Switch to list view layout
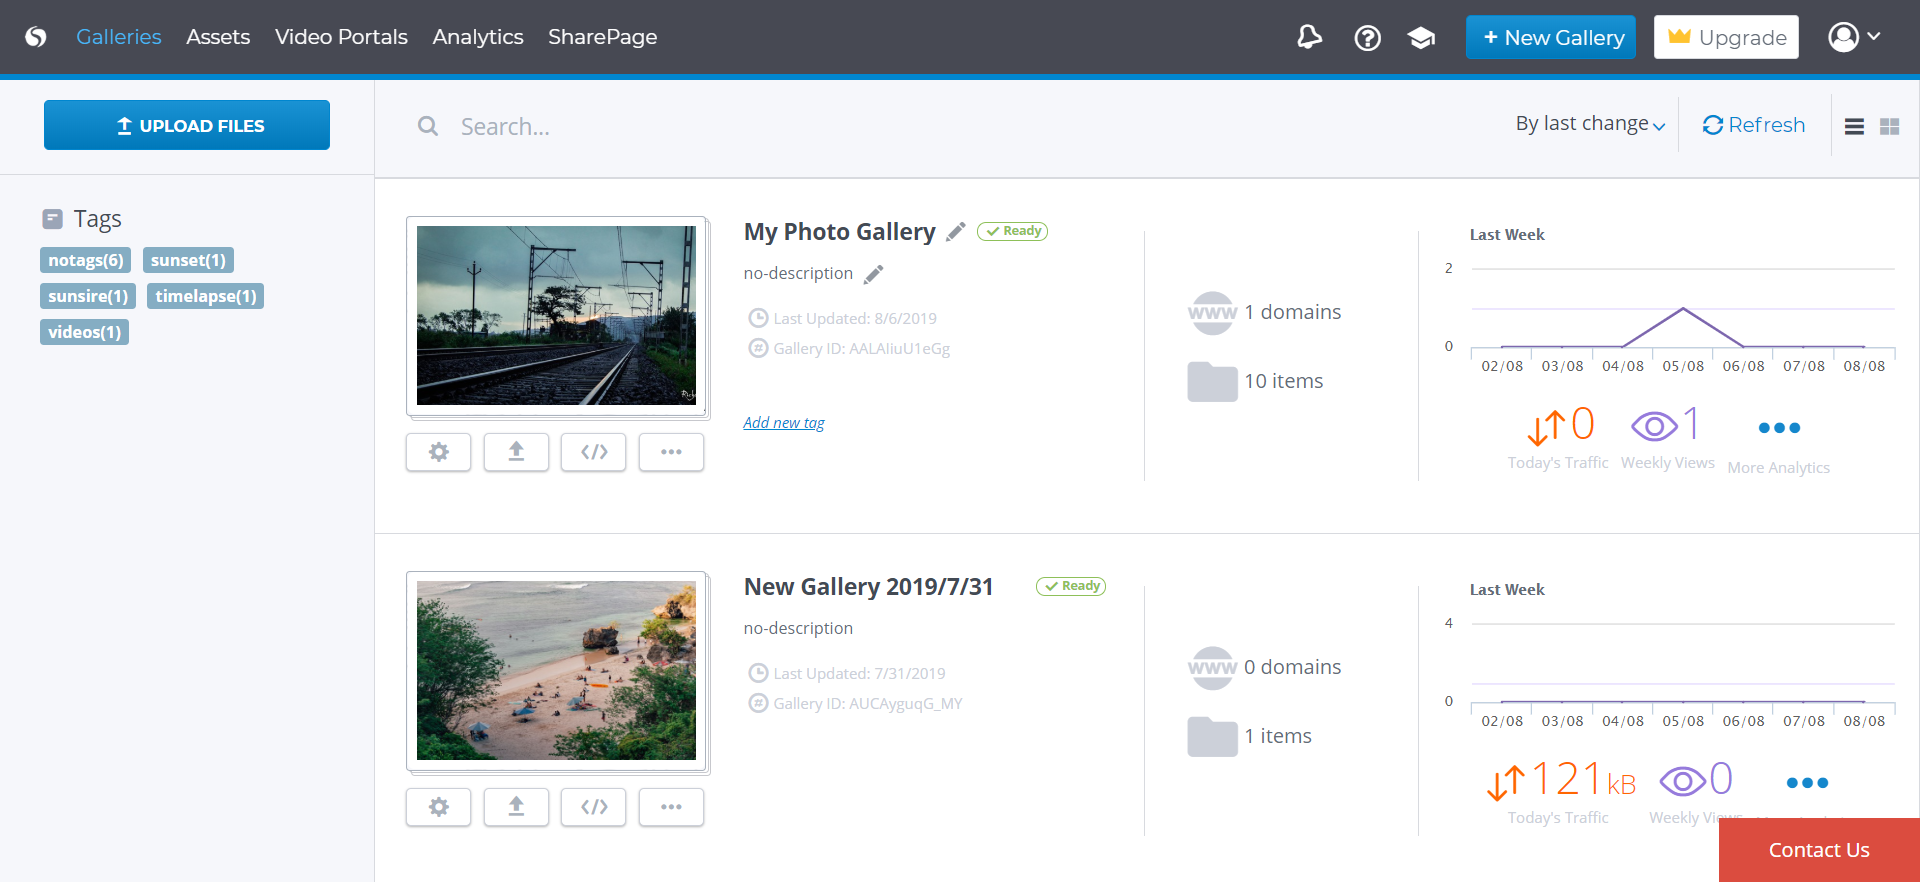Image resolution: width=1920 pixels, height=882 pixels. coord(1854,126)
